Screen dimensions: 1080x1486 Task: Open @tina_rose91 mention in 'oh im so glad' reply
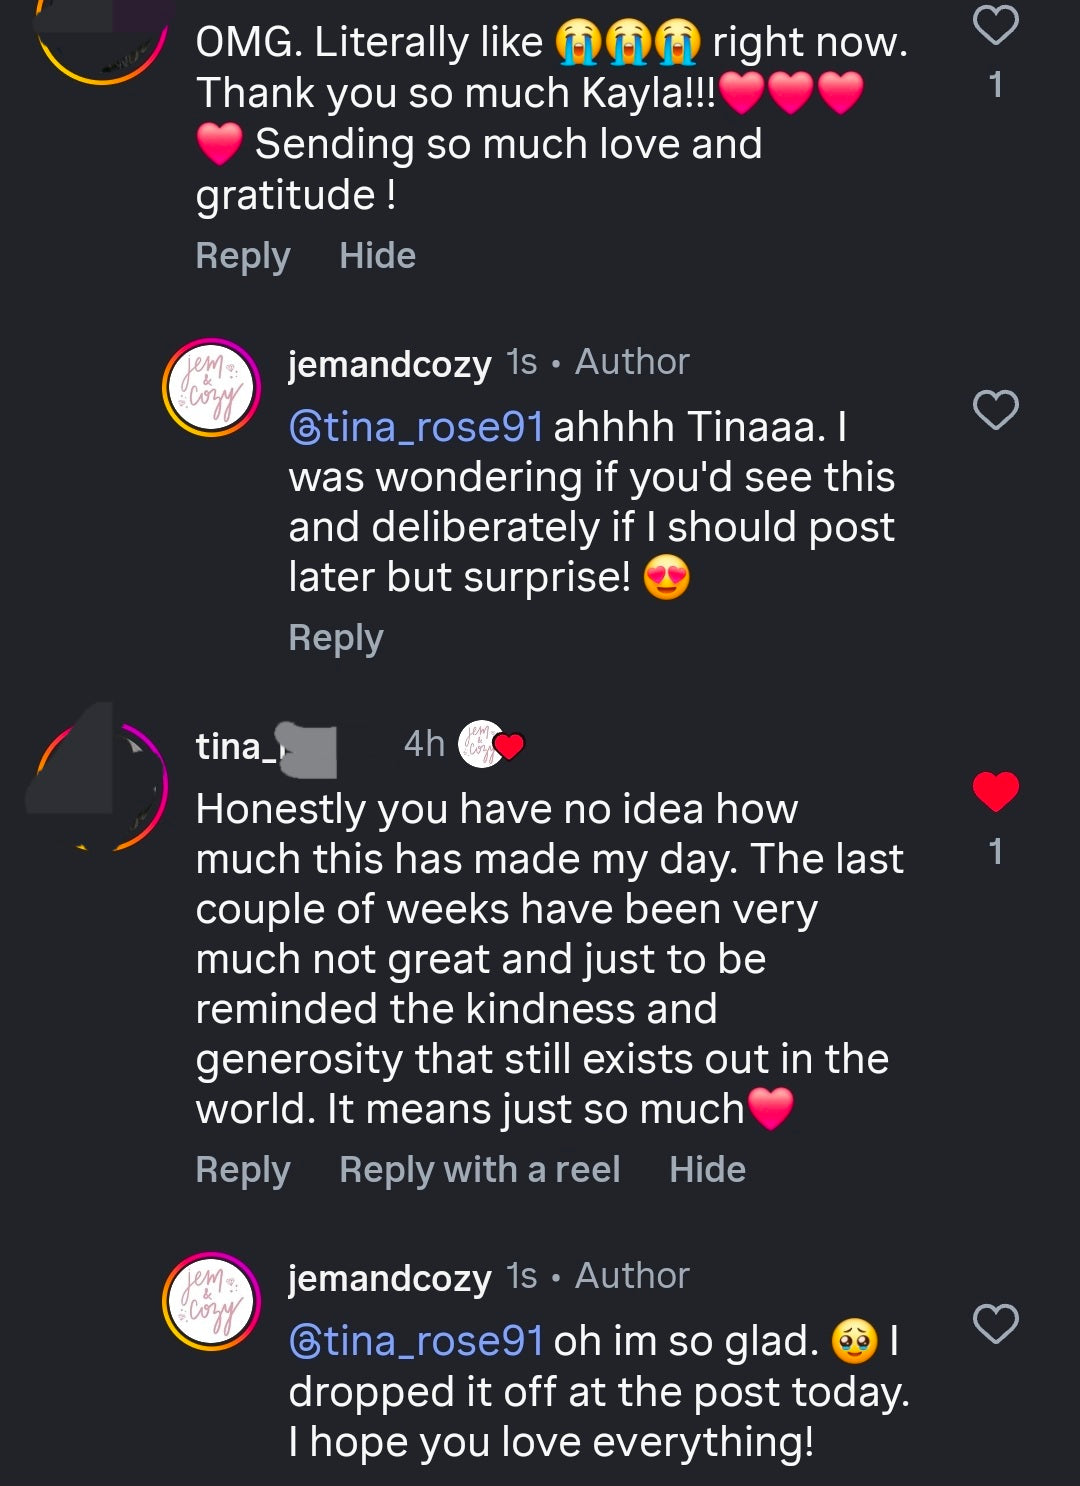[416, 1341]
